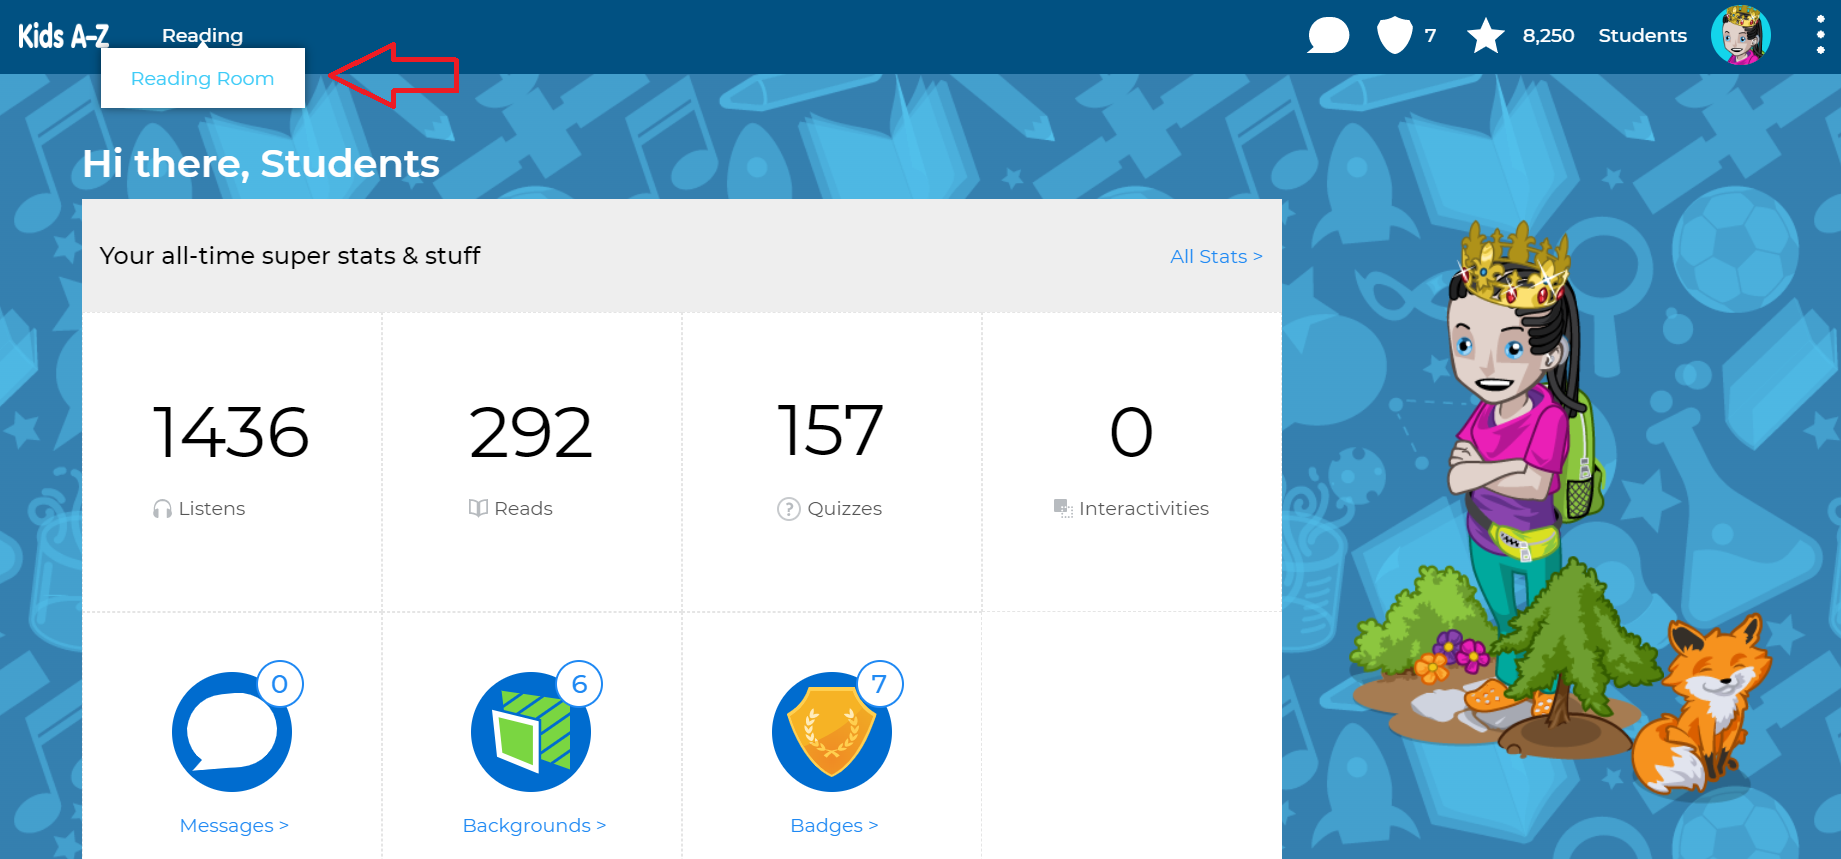1841x859 pixels.
Task: Click the Kids A-Z logo
Action: 63,36
